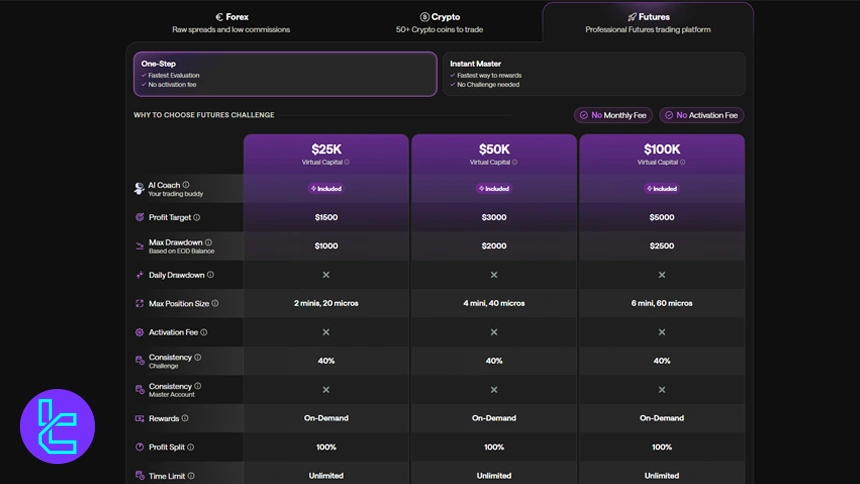Screen dimensions: 860x484
Task: Click the Daily Drawdown row icon
Action: click(x=140, y=275)
